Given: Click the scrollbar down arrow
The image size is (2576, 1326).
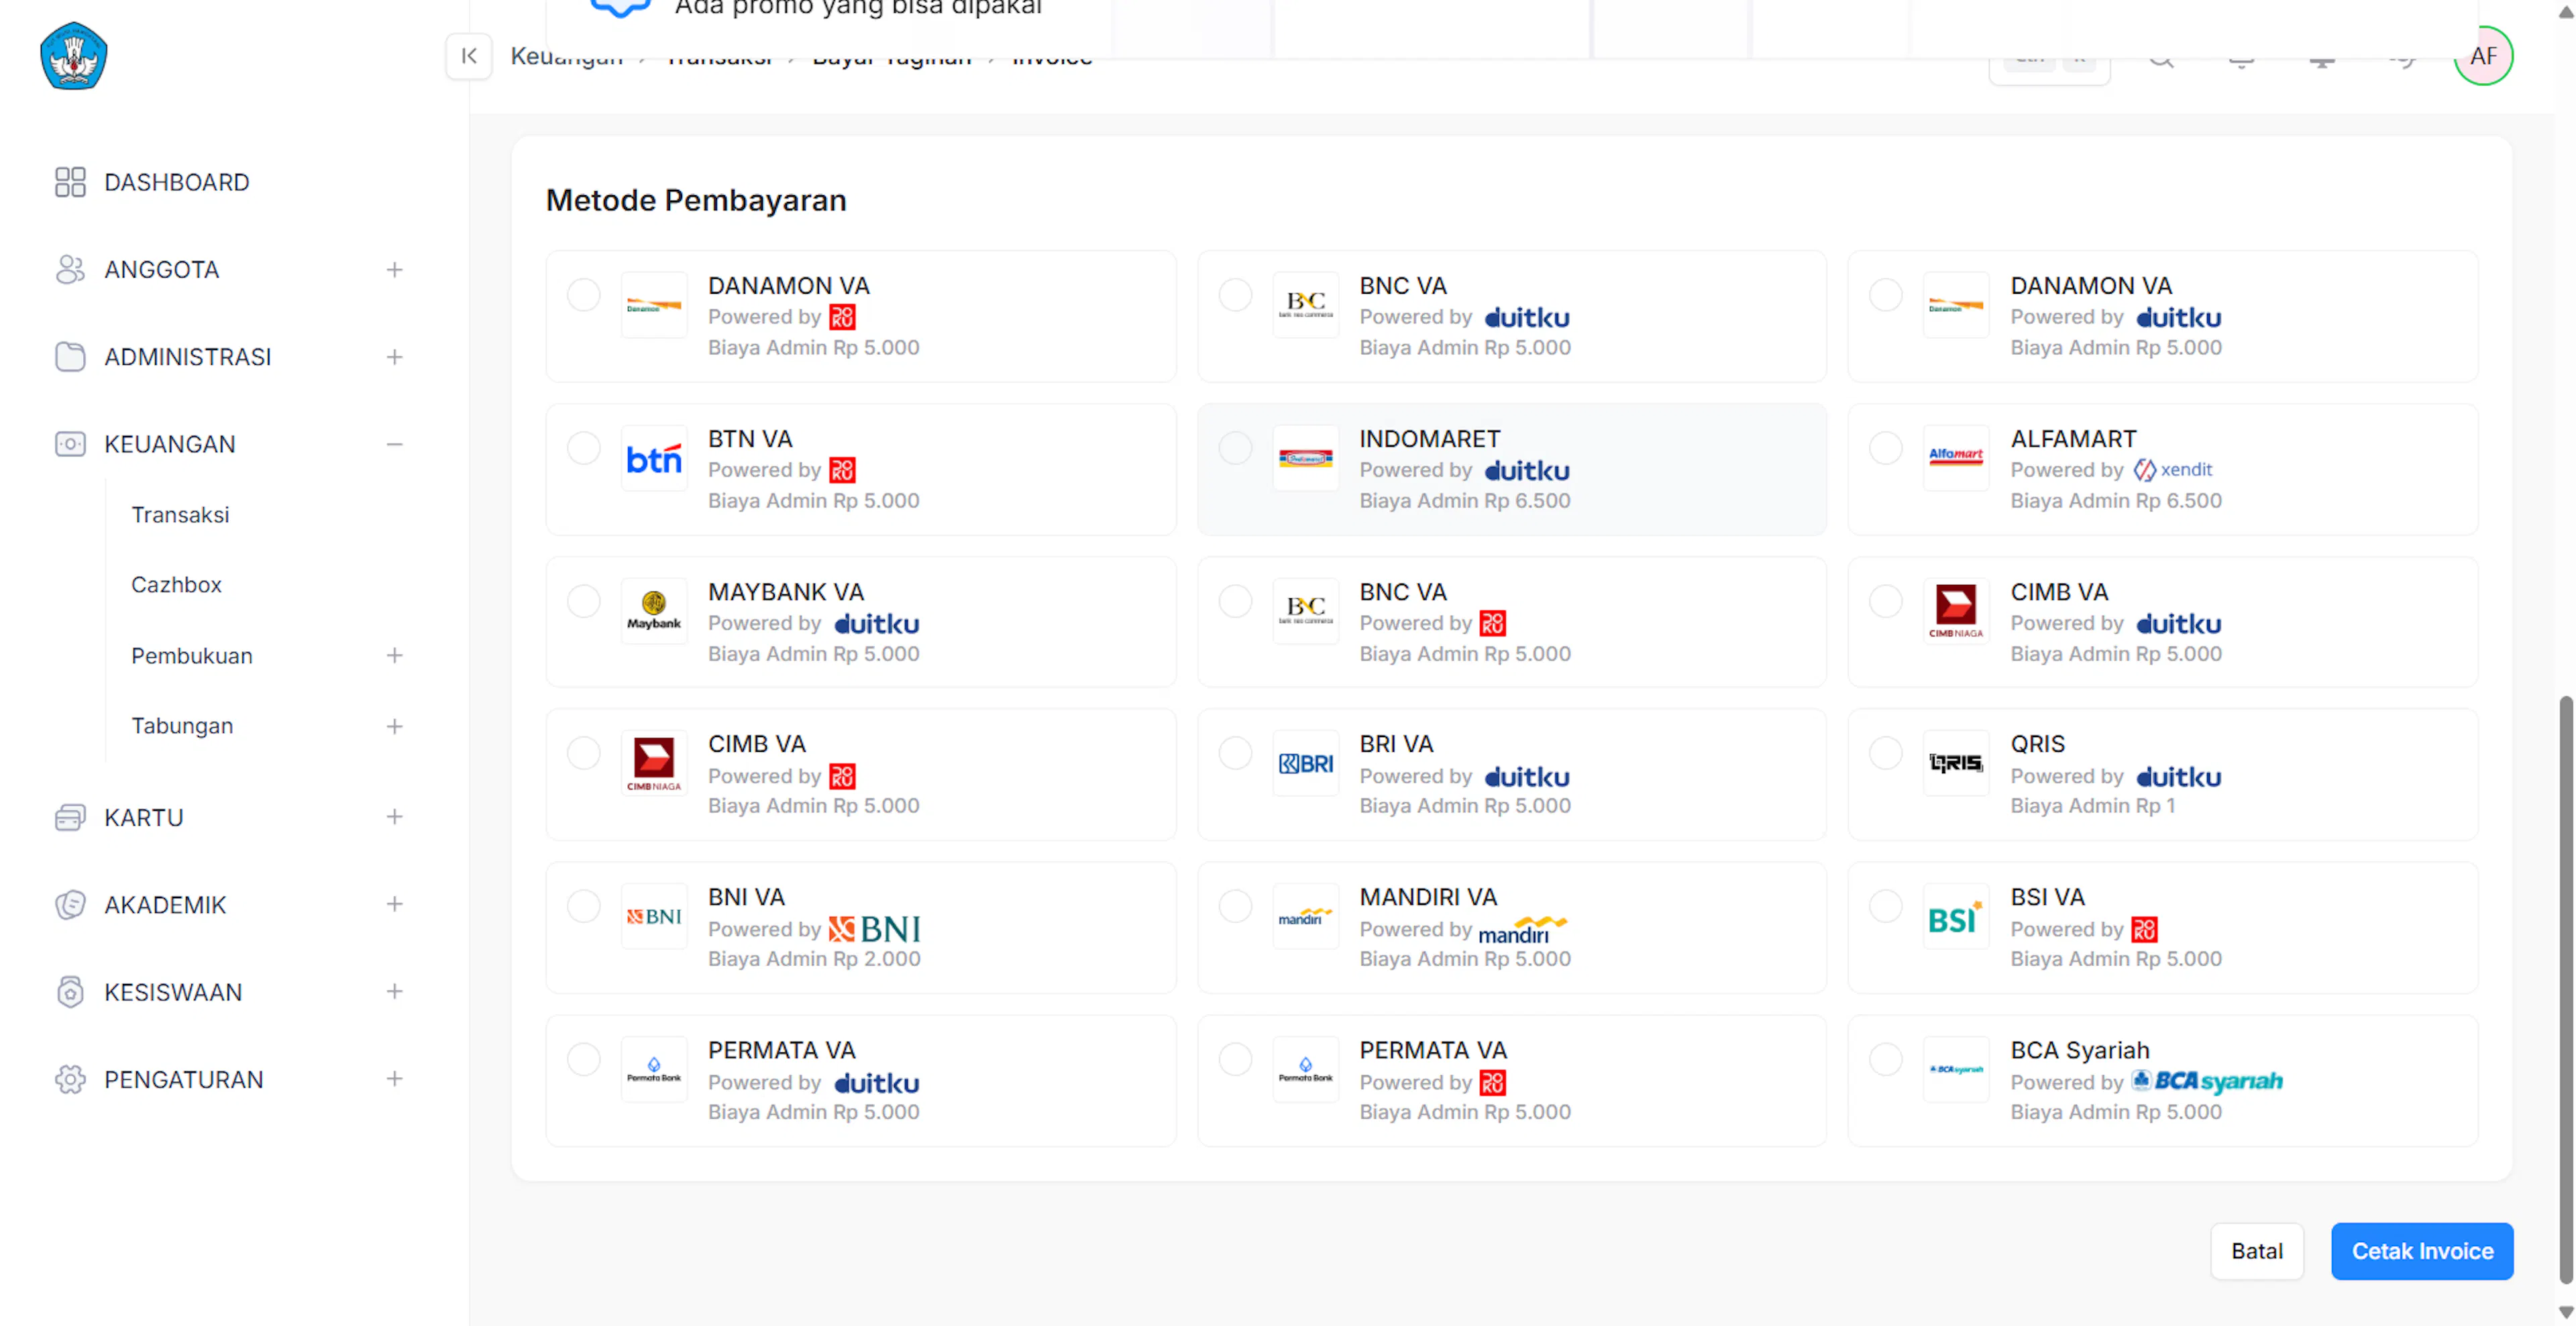Looking at the screenshot, I should pyautogui.click(x=2566, y=1313).
